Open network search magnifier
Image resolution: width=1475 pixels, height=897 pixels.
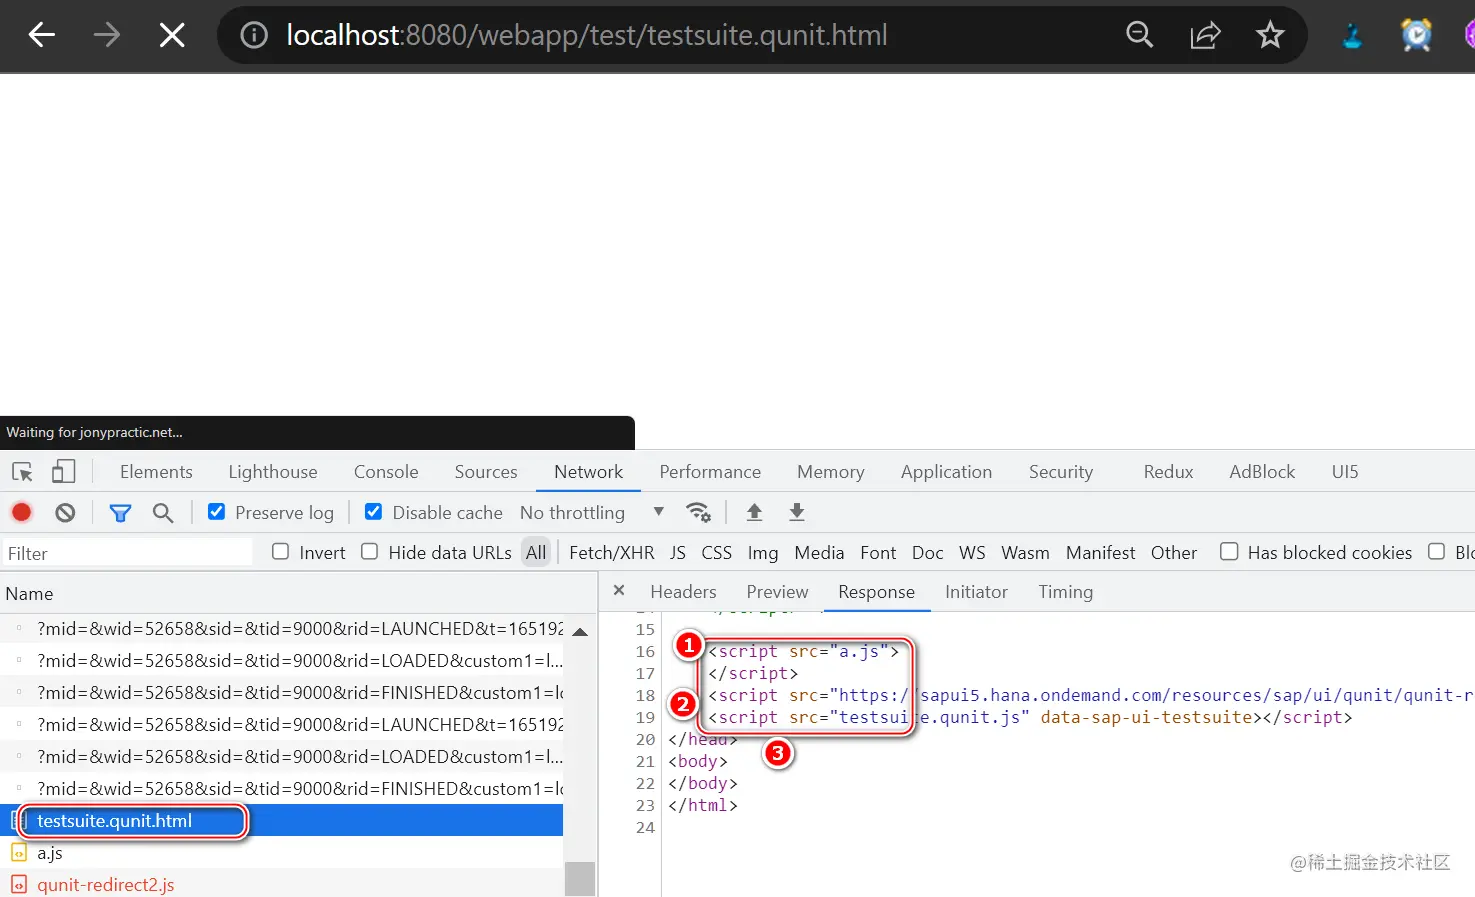(163, 513)
